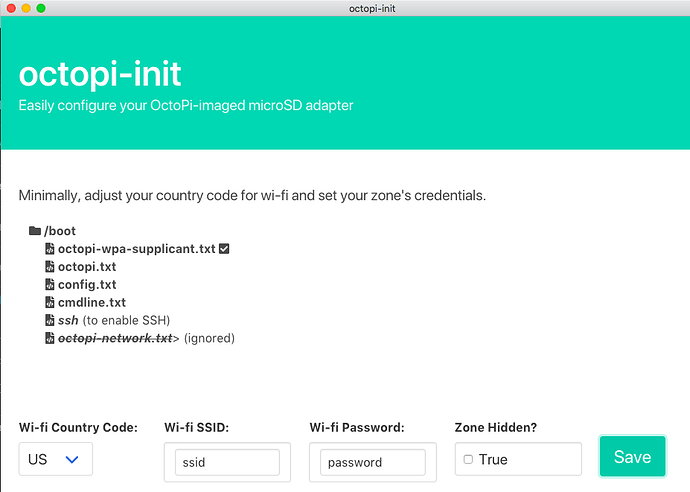Screen dimensions: 690x492
Task: Click the /boot folder label
Action: pyautogui.click(x=60, y=231)
